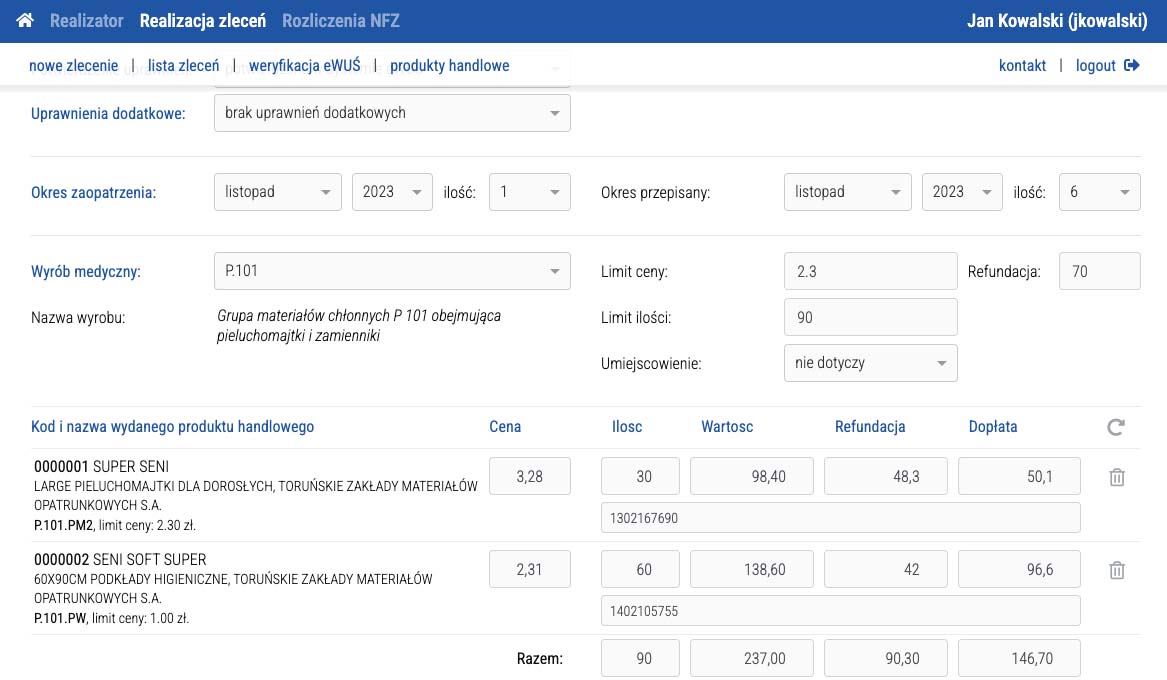Image resolution: width=1167 pixels, height=680 pixels.
Task: Open Okres przepisany year 2023 dropdown
Action: pyautogui.click(x=961, y=192)
